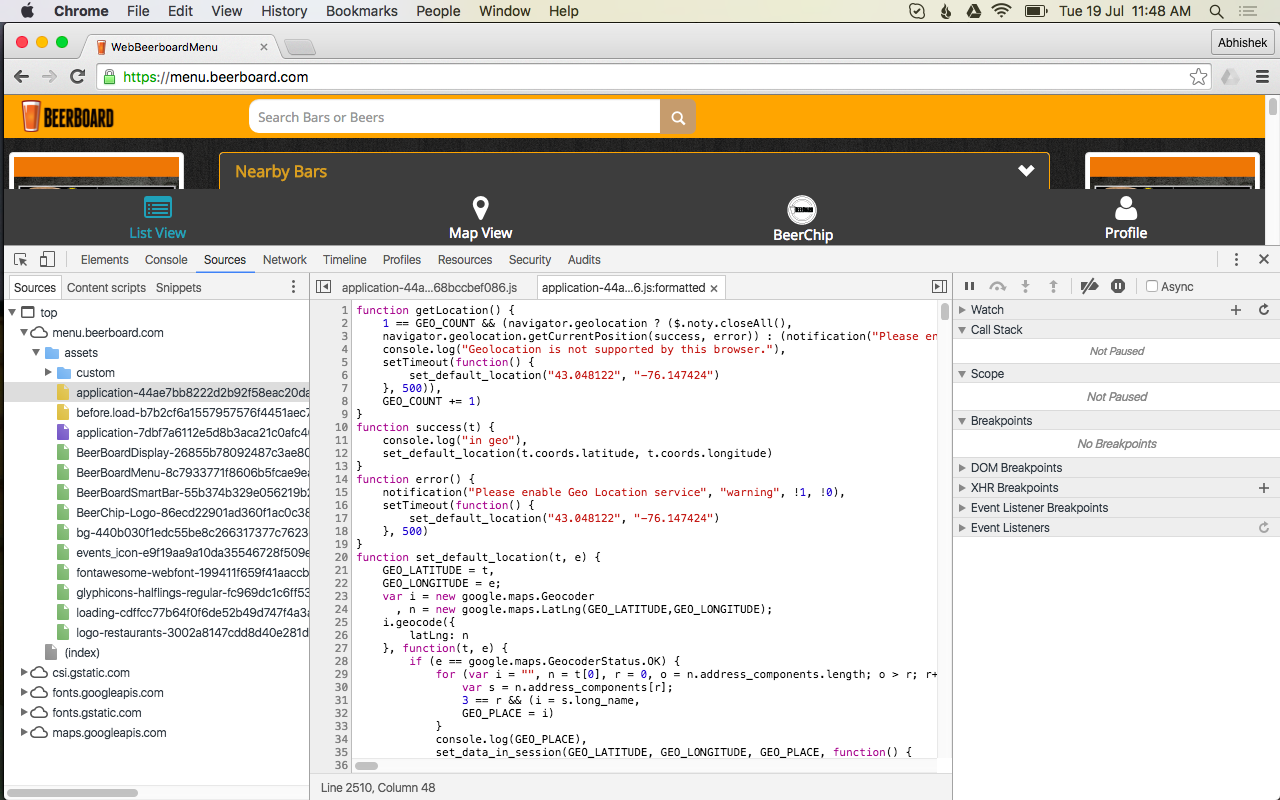Collapse menu.beerboard.com tree node
This screenshot has height=800, width=1280.
pyautogui.click(x=24, y=333)
